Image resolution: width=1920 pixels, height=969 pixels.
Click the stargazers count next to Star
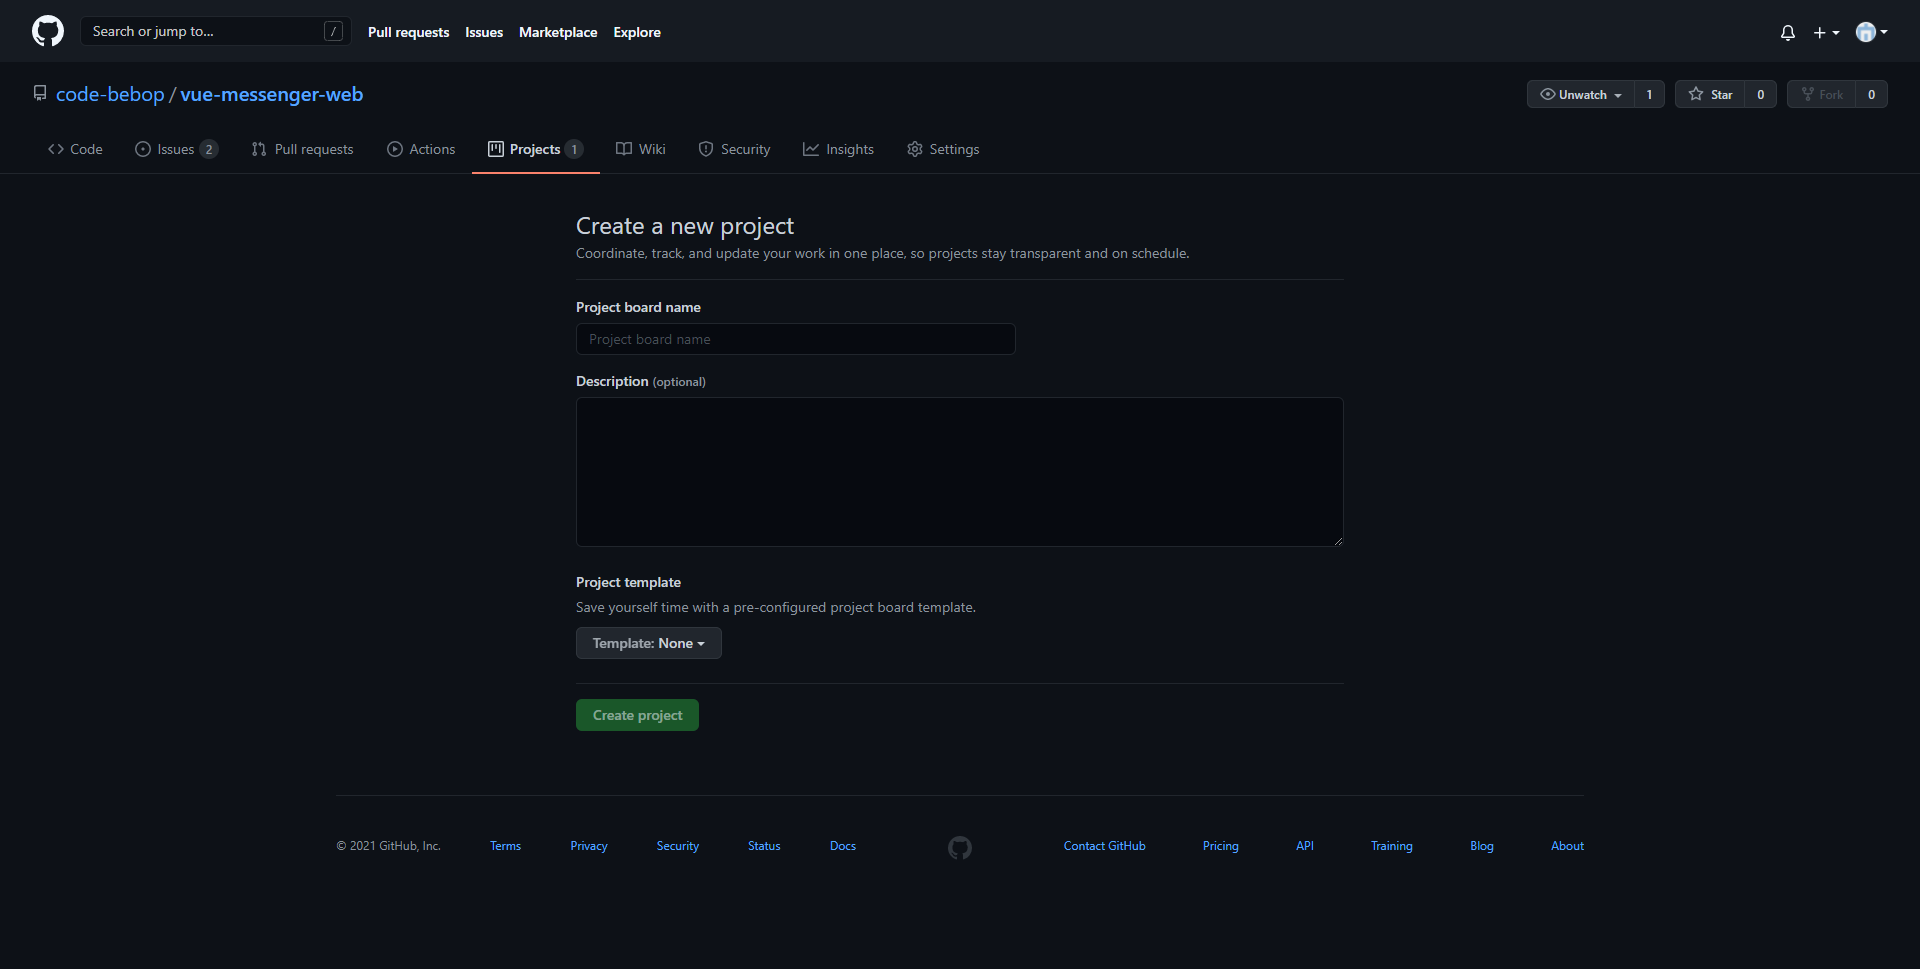click(1761, 94)
